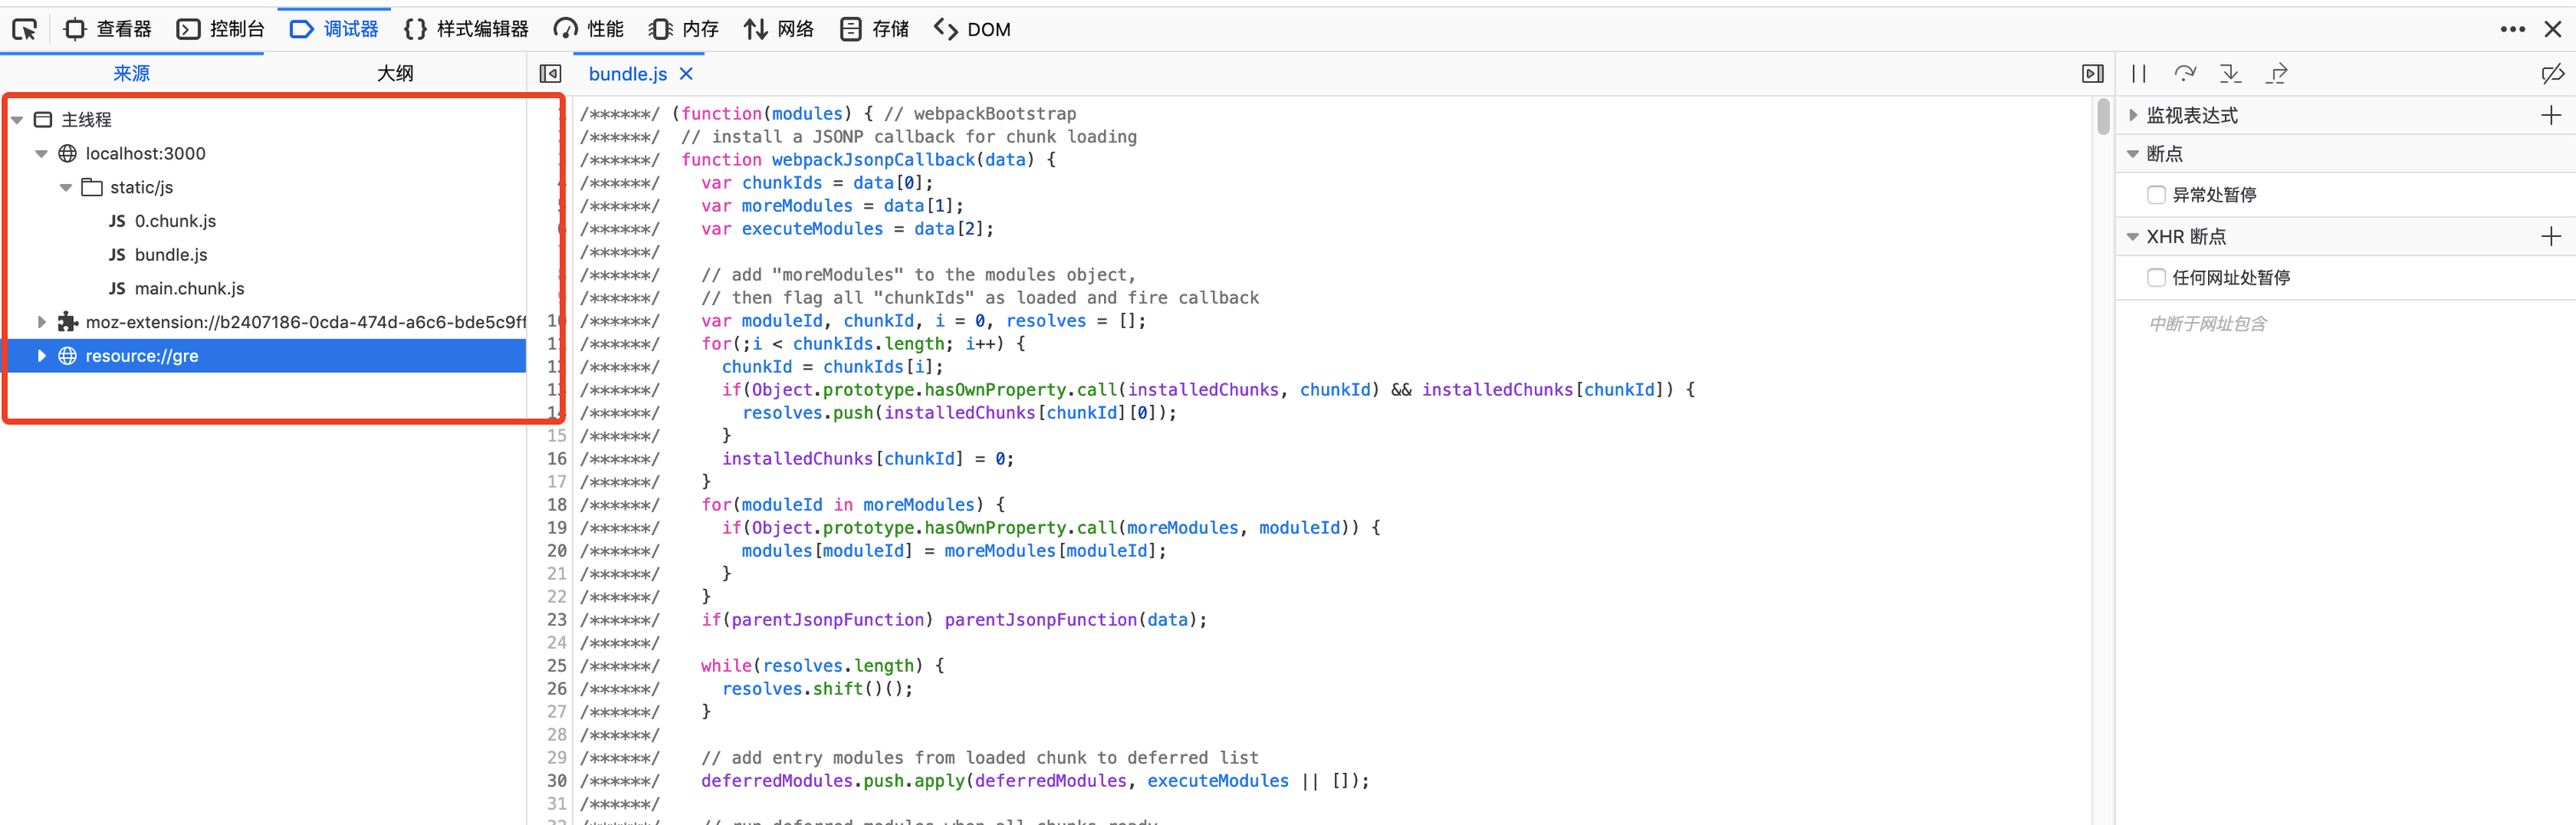Expand the 监视表达式 watch expressions section
2576x825 pixels.
pyautogui.click(x=2133, y=116)
